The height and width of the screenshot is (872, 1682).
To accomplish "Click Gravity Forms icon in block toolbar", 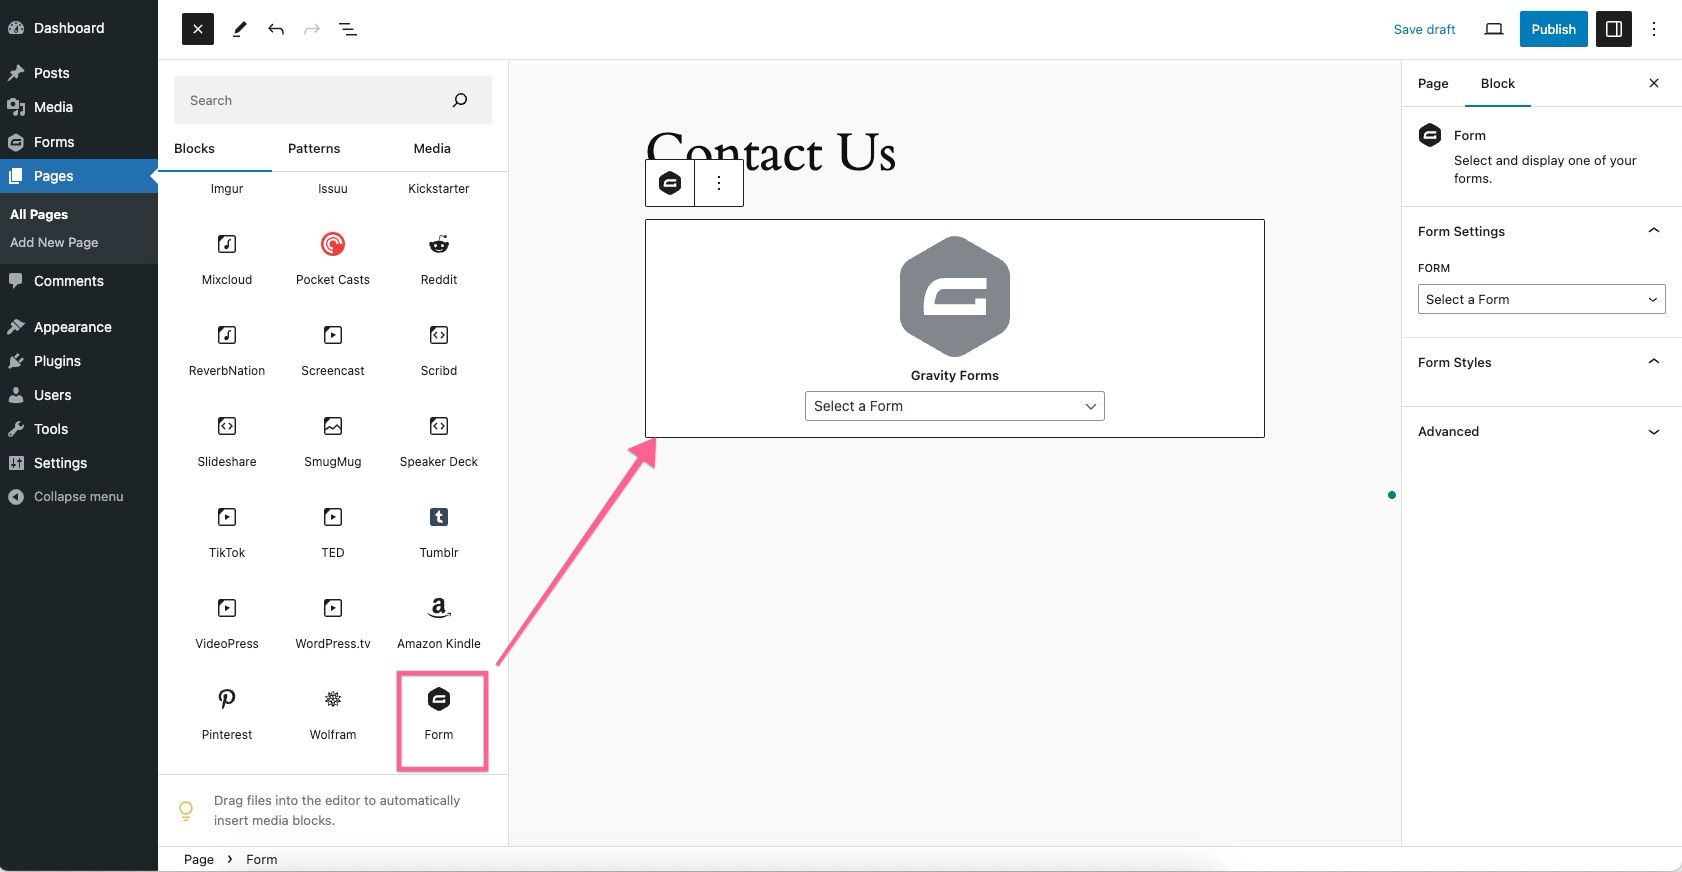I will [670, 183].
